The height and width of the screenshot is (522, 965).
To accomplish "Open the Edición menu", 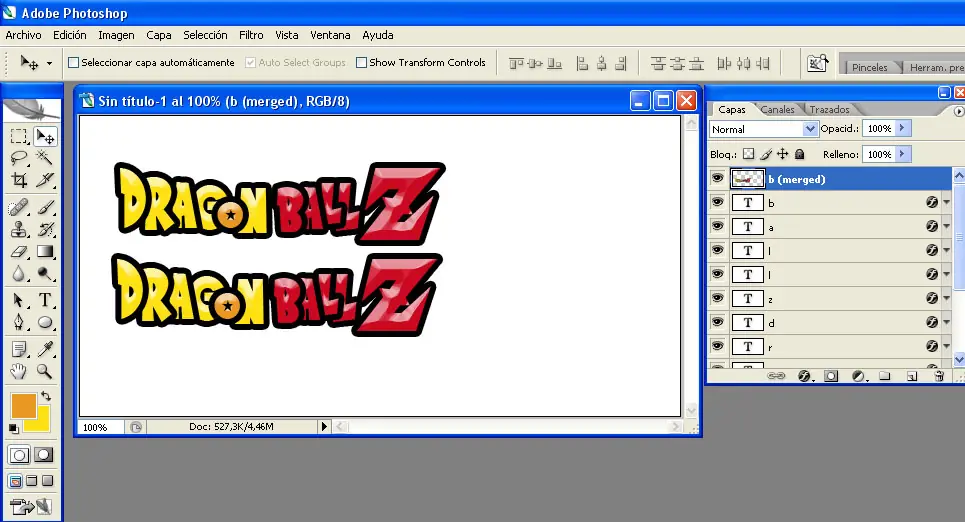I will click(x=70, y=35).
